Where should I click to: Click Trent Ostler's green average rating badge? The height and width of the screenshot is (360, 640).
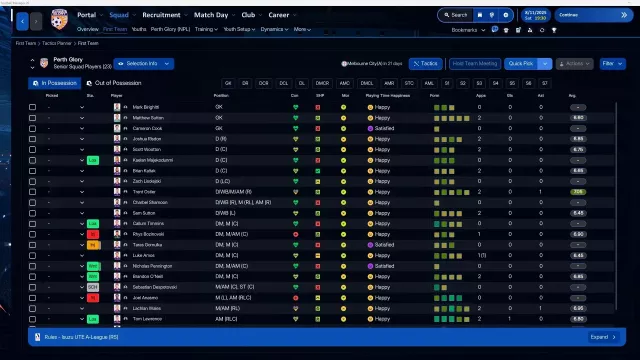coord(578,192)
